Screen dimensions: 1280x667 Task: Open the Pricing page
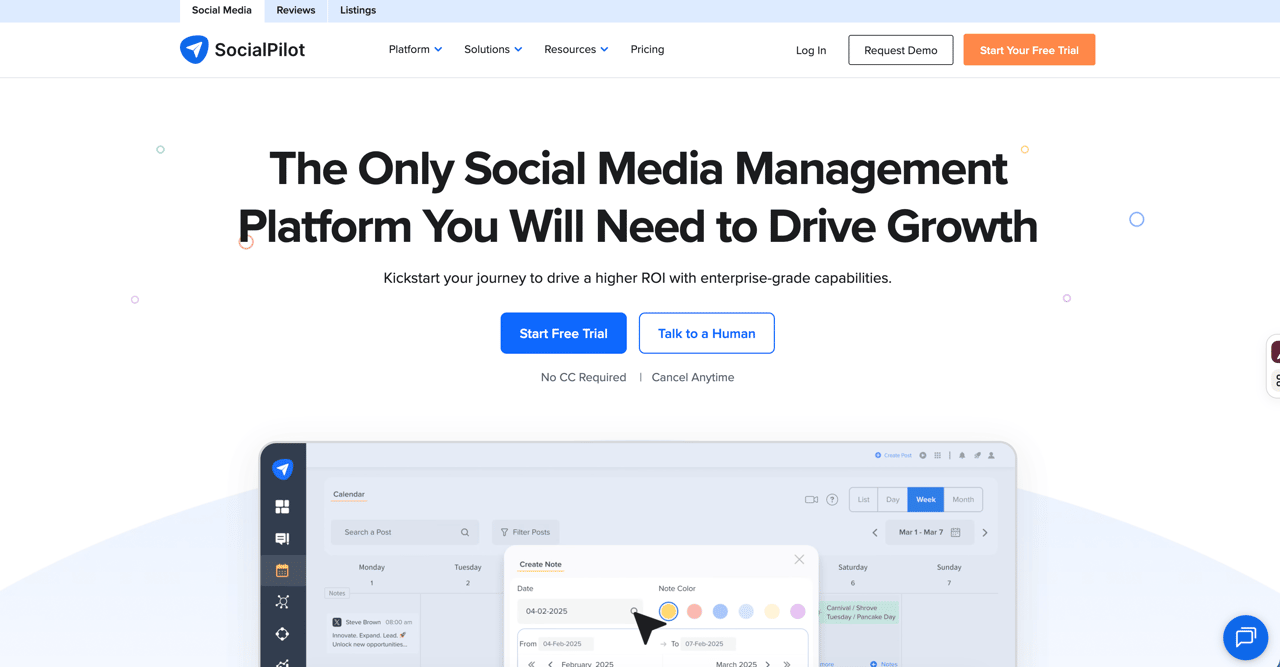pos(647,49)
